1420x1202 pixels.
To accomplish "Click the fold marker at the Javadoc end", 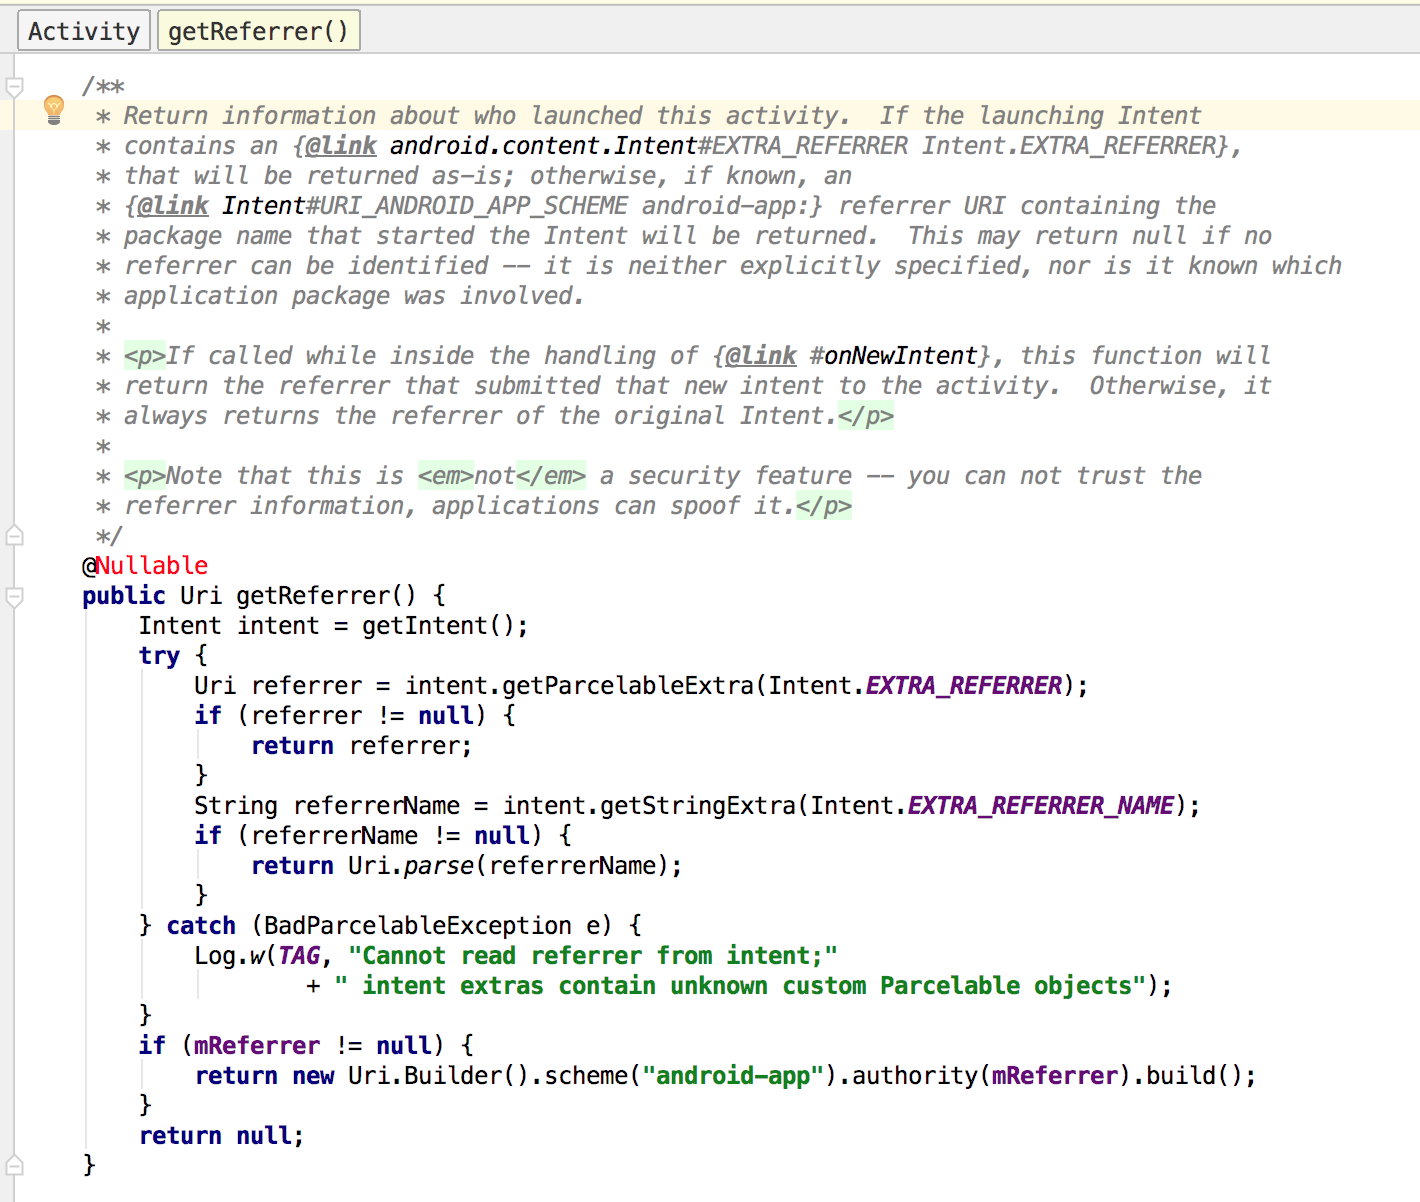I will (15, 536).
